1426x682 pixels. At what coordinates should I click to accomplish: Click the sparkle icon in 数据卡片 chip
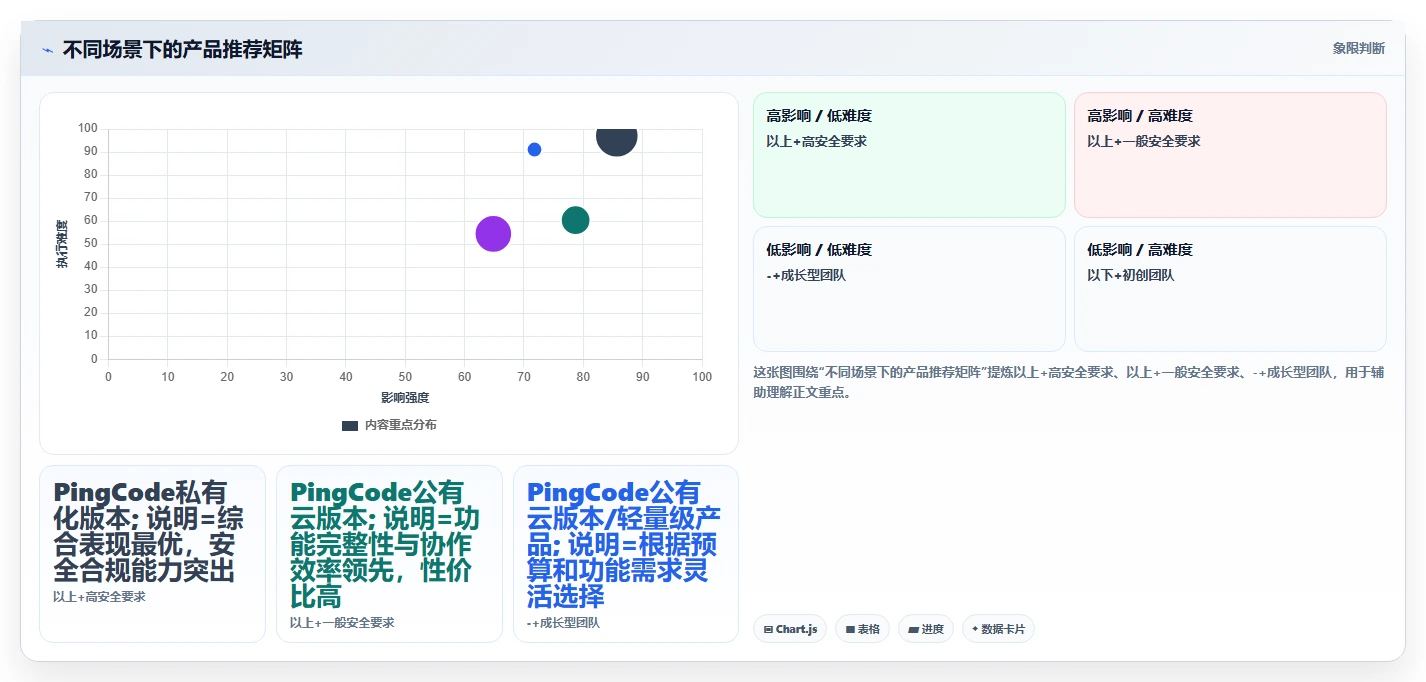tap(975, 629)
